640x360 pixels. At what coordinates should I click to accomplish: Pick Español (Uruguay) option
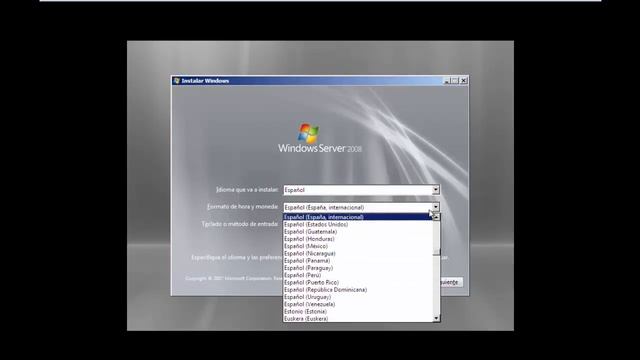click(358, 297)
